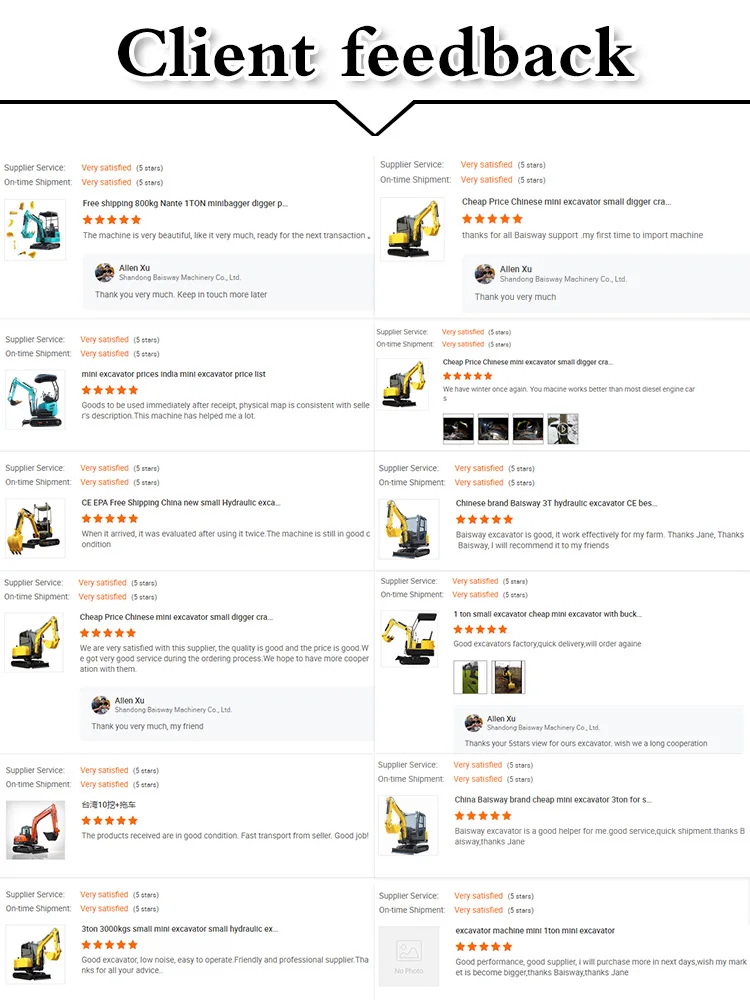Open second photo in 'Good excavators factory' review
This screenshot has height=1000, width=750.
tap(509, 677)
